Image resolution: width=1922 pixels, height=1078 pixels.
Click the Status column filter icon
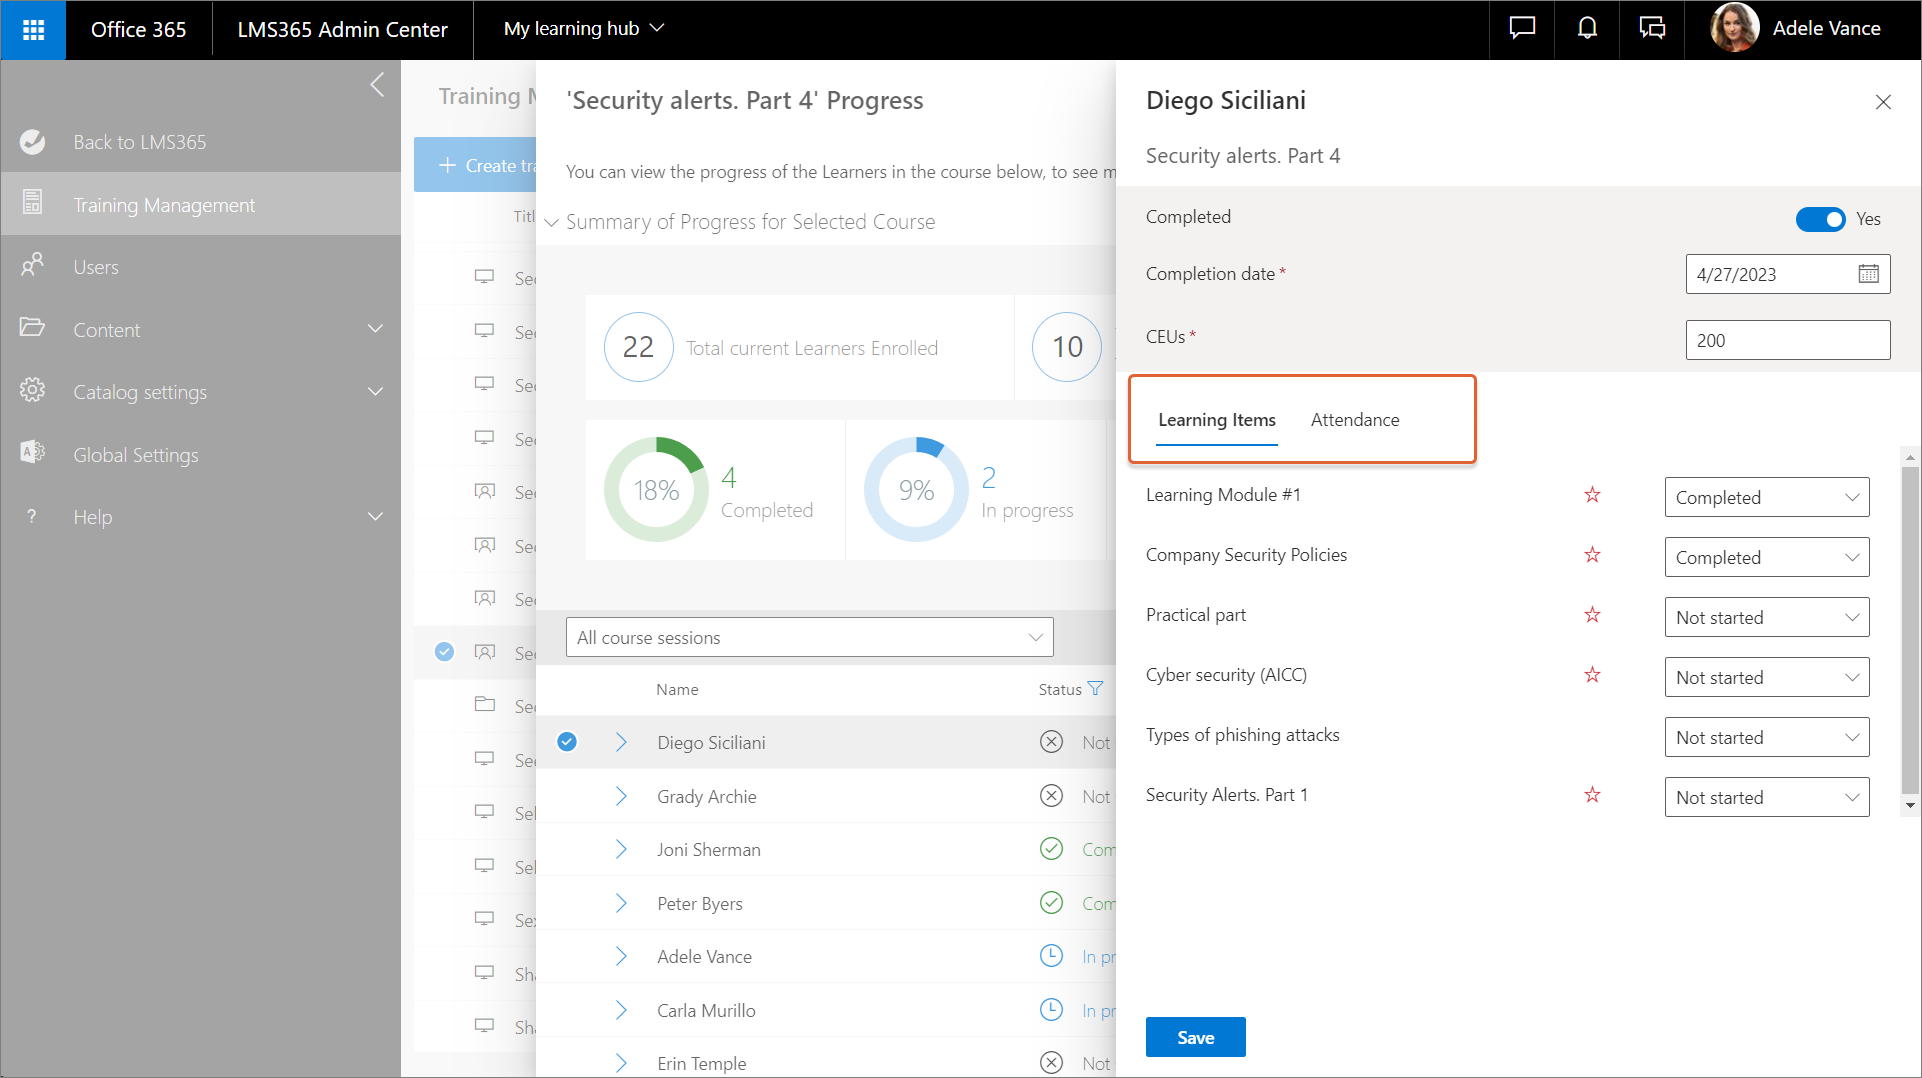pyautogui.click(x=1095, y=689)
